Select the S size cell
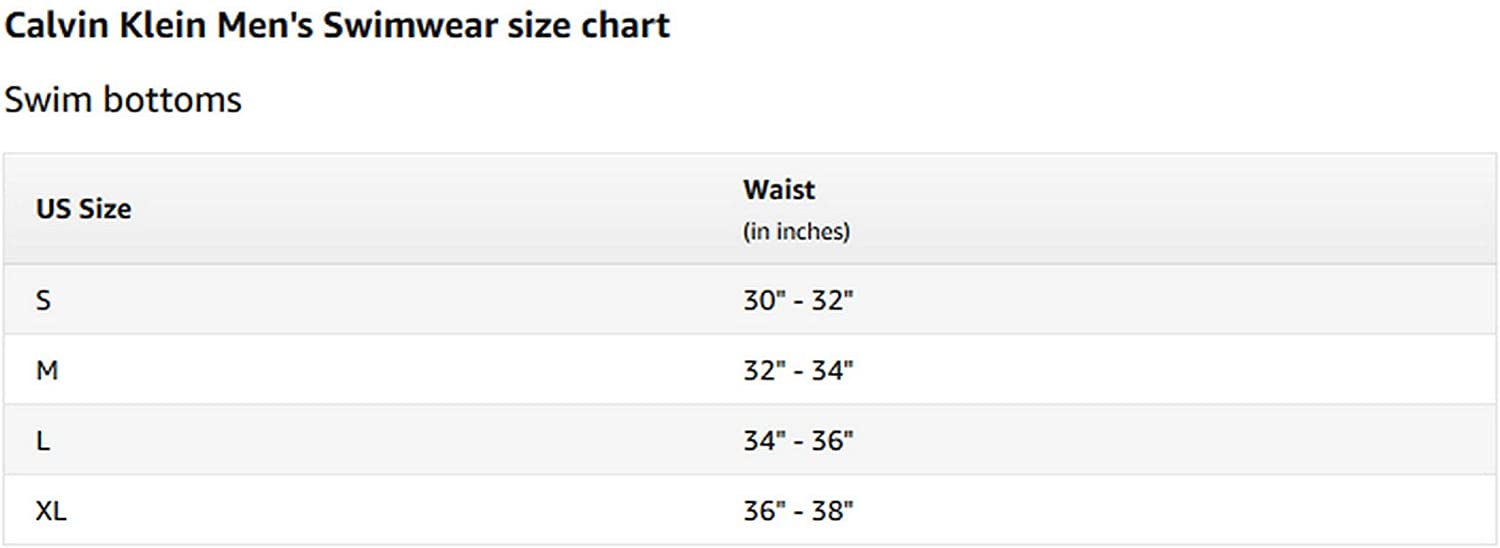The image size is (1500, 548). click(43, 300)
